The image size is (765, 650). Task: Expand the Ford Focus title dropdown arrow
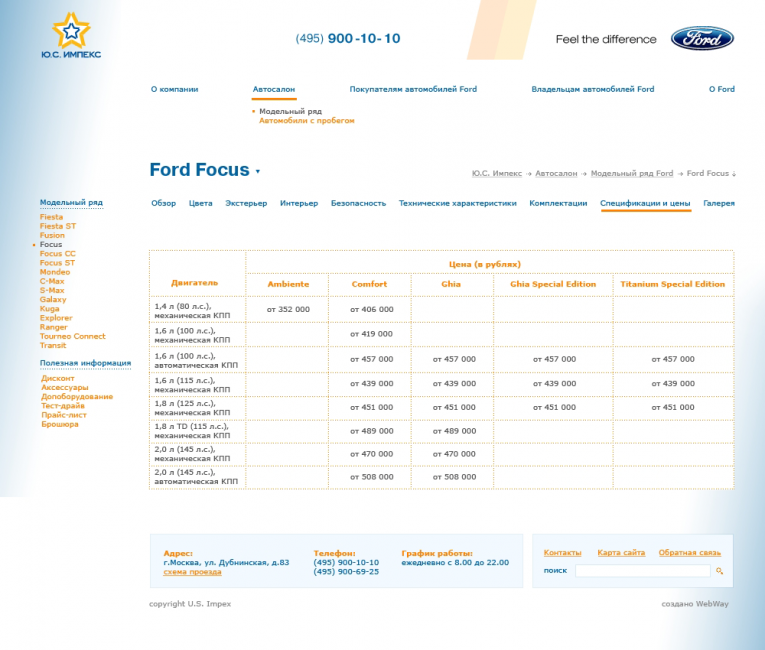tap(258, 171)
